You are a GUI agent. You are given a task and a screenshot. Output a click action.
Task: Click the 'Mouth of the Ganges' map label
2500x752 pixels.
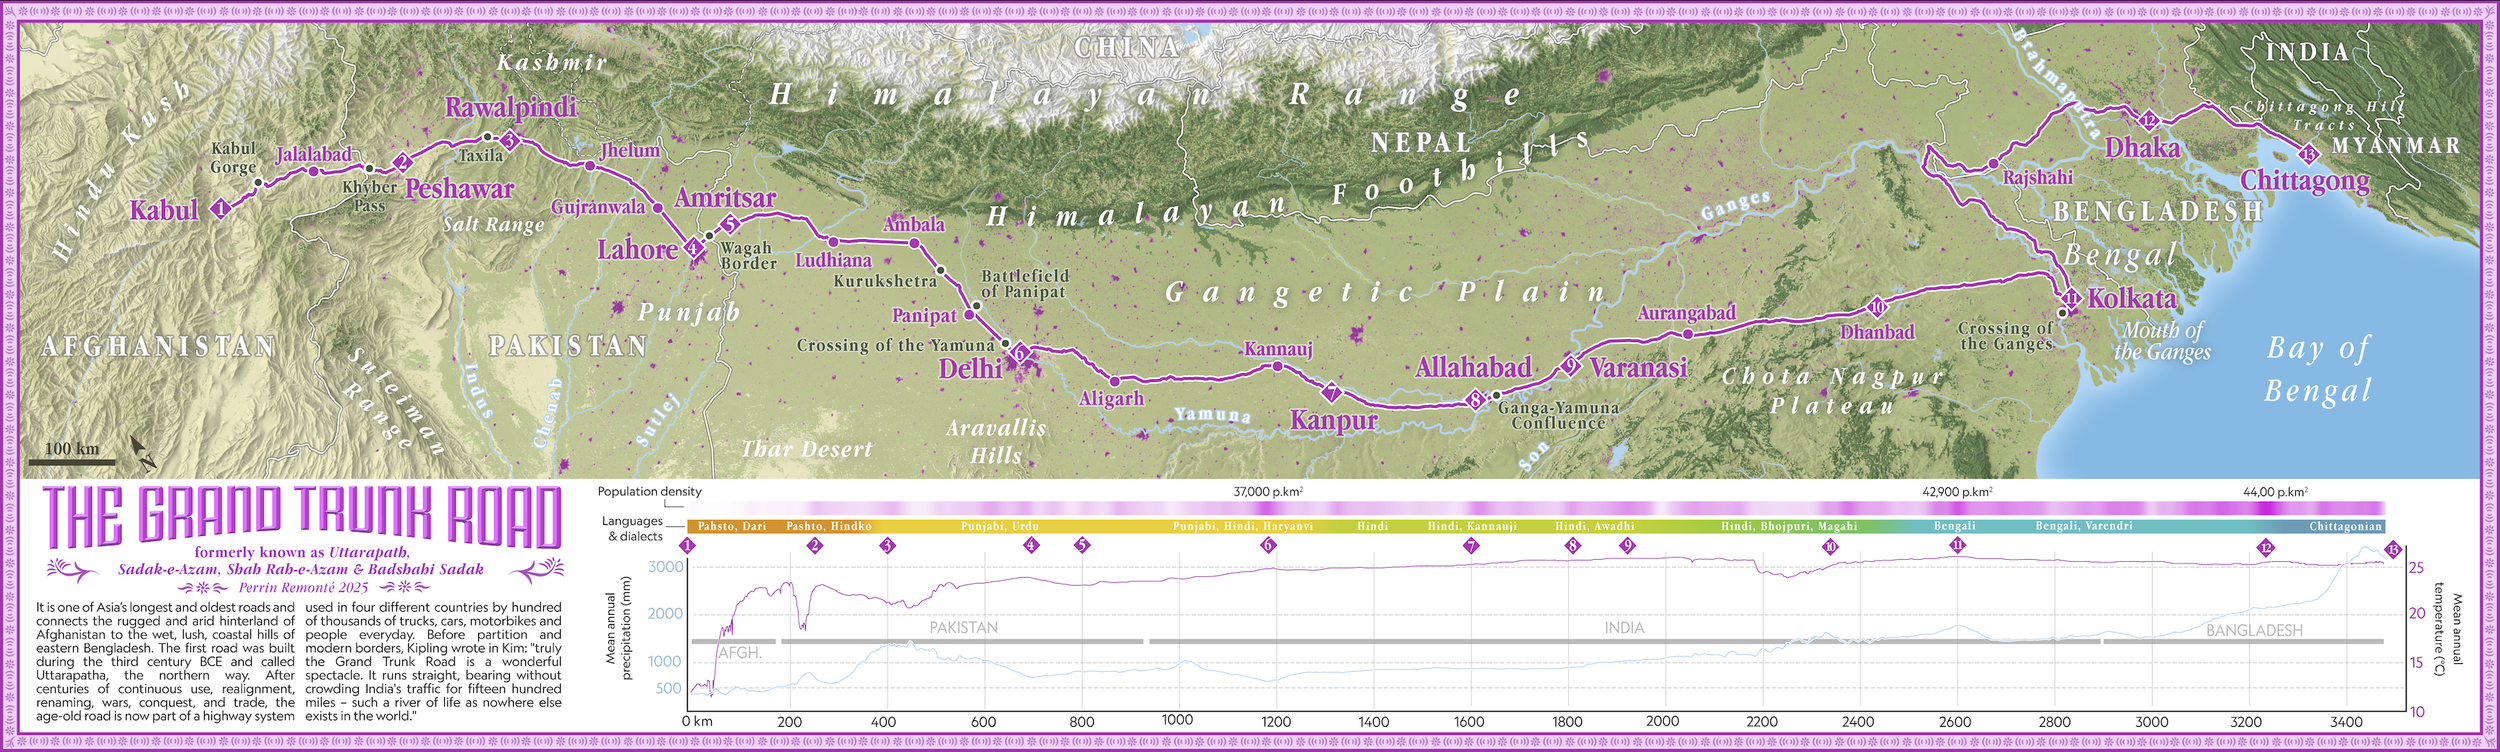point(2162,341)
